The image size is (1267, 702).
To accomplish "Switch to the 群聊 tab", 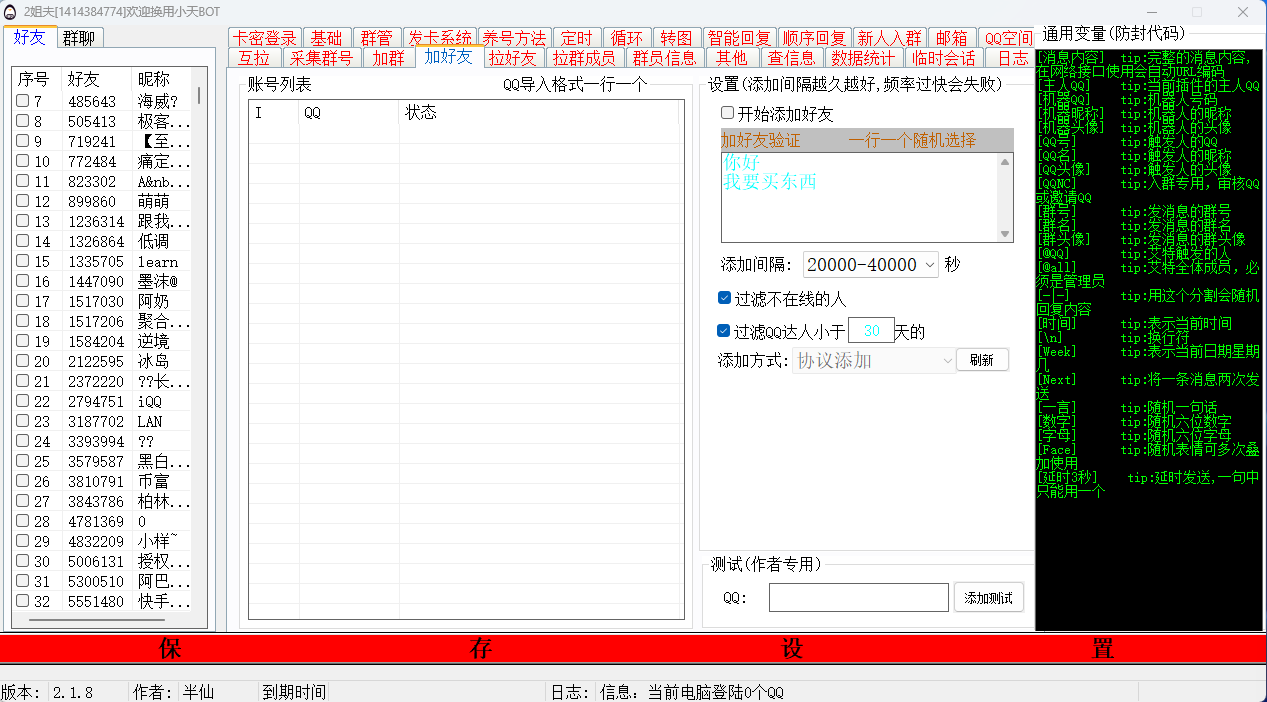I will [80, 38].
